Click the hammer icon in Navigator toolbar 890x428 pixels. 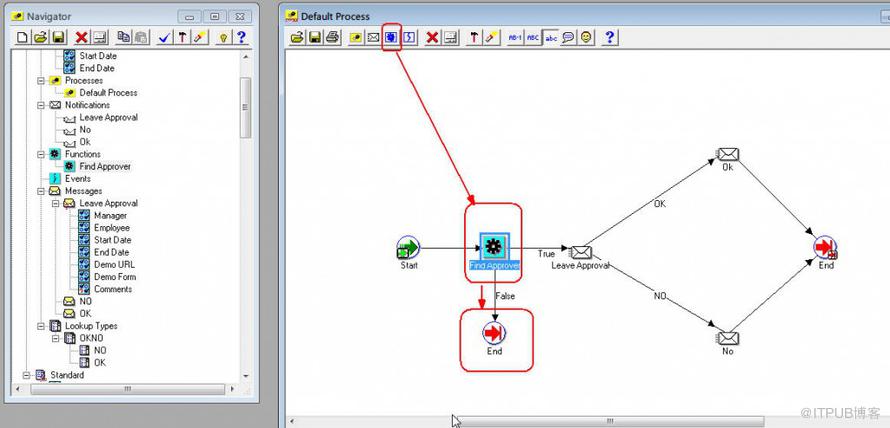(x=182, y=37)
